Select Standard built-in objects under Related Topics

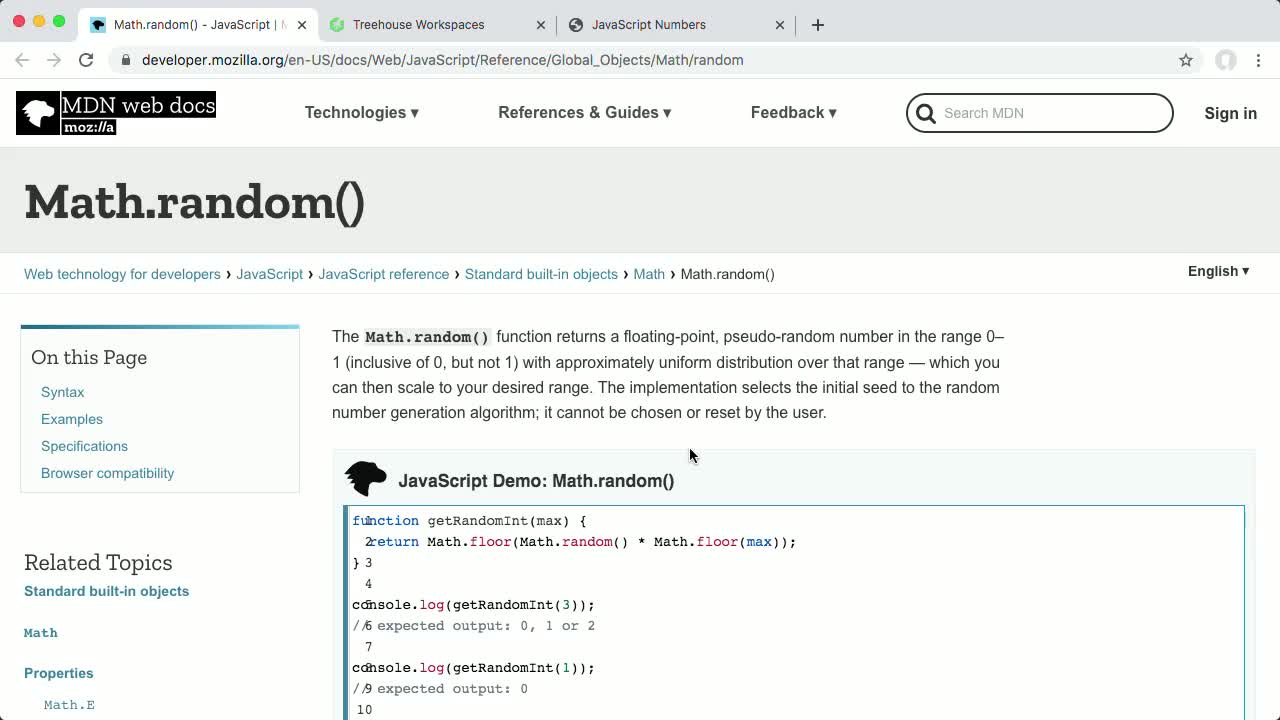(x=106, y=591)
